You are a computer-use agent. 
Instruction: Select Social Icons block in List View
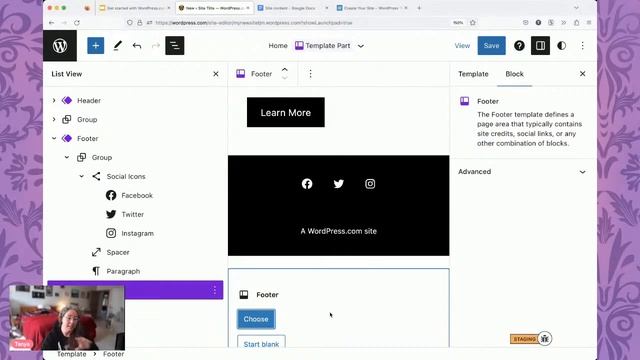point(126,176)
